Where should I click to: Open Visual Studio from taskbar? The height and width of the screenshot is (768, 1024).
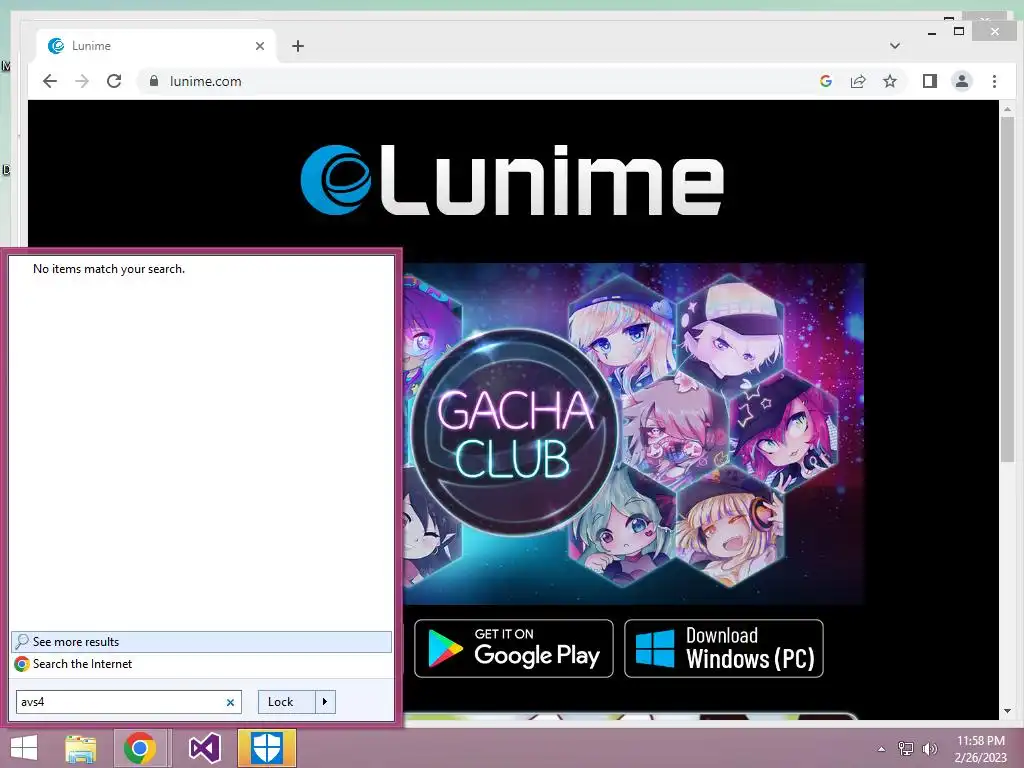(204, 748)
